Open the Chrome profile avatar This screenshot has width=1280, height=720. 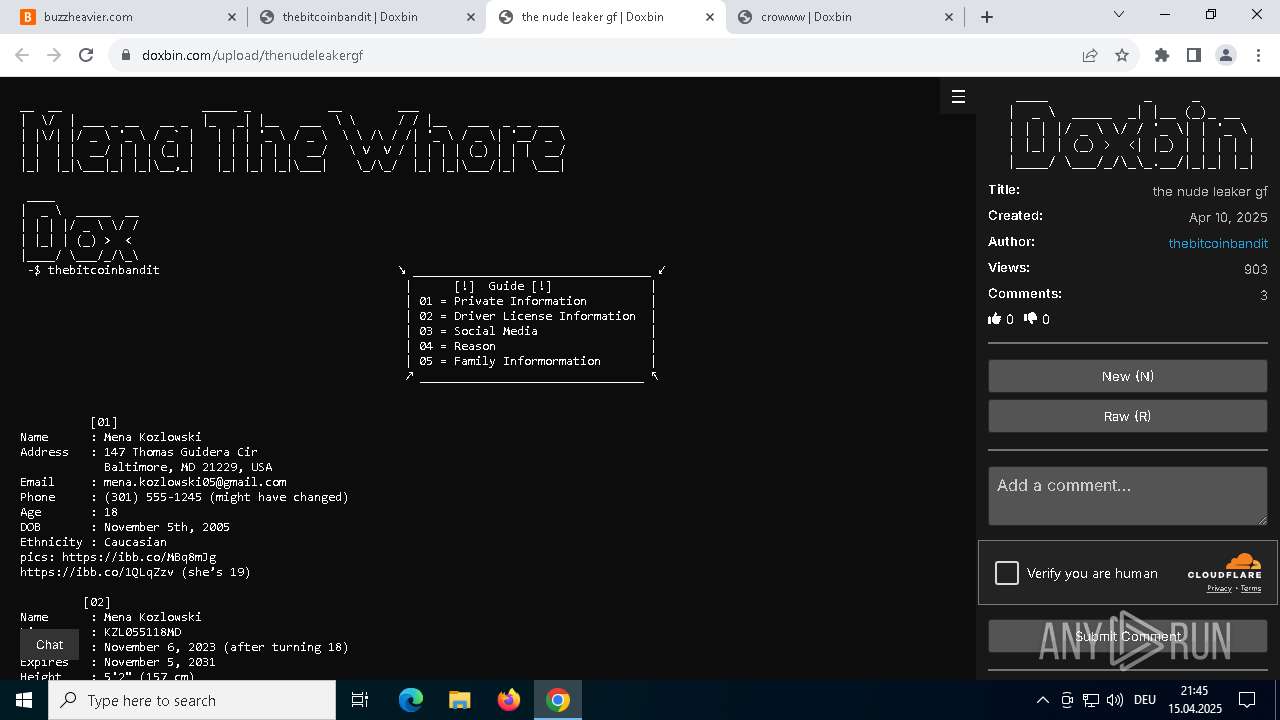[x=1226, y=55]
